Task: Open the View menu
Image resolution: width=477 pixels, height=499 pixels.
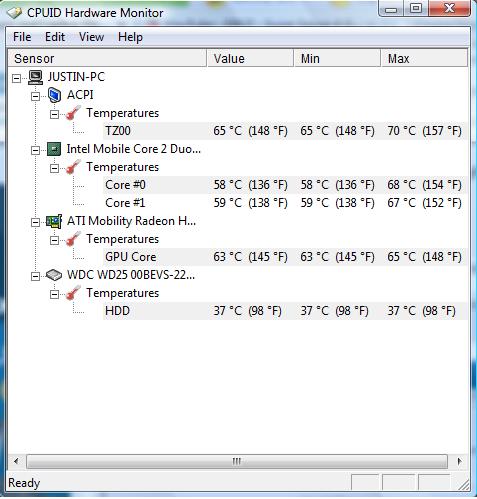Action: tap(91, 37)
